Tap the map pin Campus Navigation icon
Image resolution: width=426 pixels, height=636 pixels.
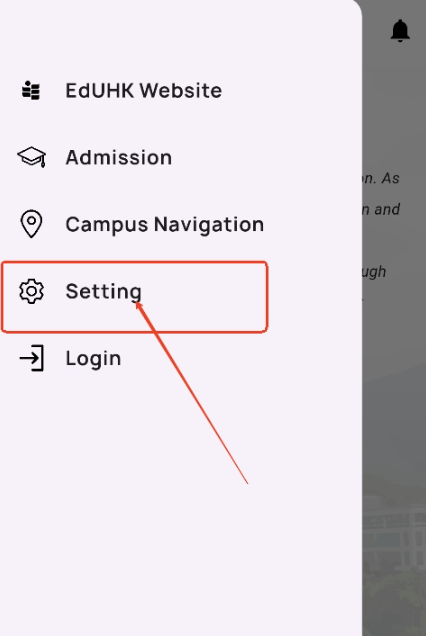point(31,223)
